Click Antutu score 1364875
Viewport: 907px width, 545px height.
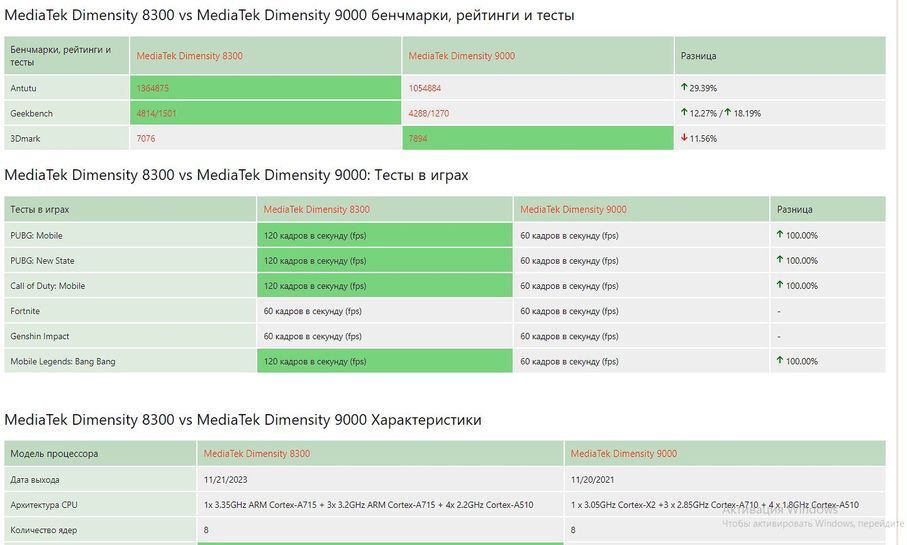(153, 89)
